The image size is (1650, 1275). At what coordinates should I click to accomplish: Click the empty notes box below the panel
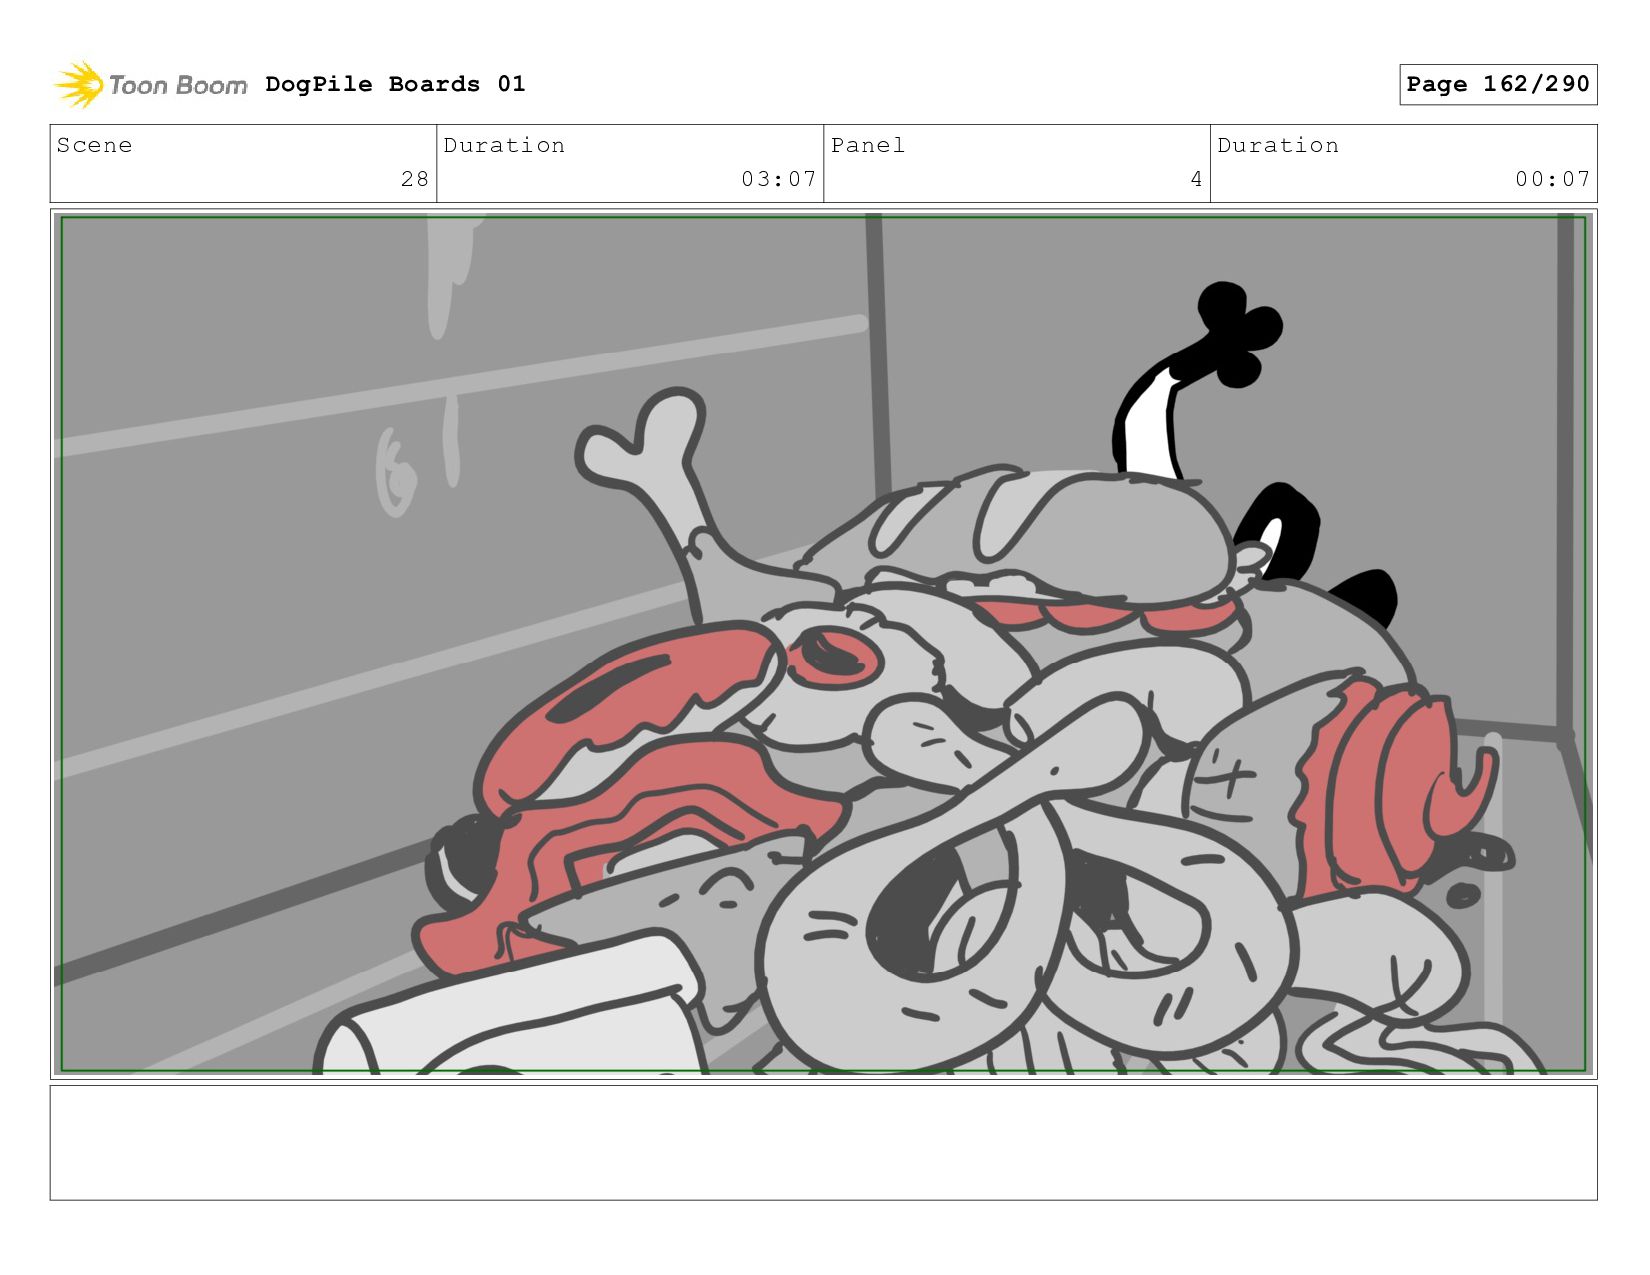pyautogui.click(x=824, y=1143)
